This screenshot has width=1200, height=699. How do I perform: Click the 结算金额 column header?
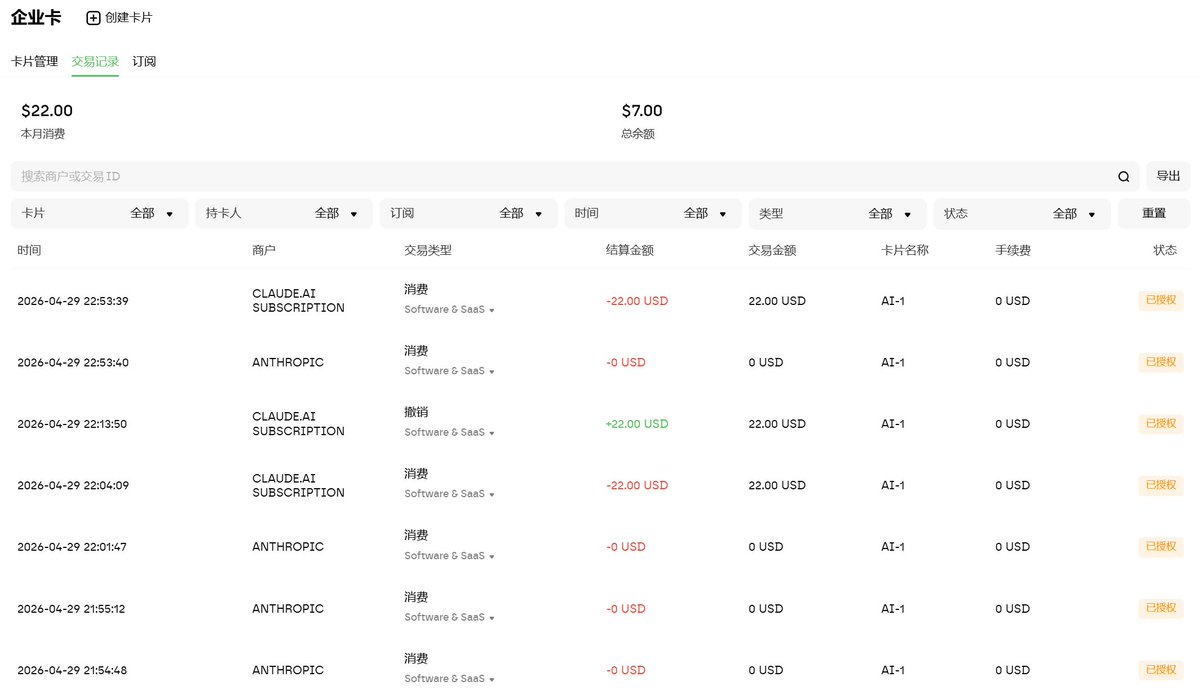(x=630, y=251)
